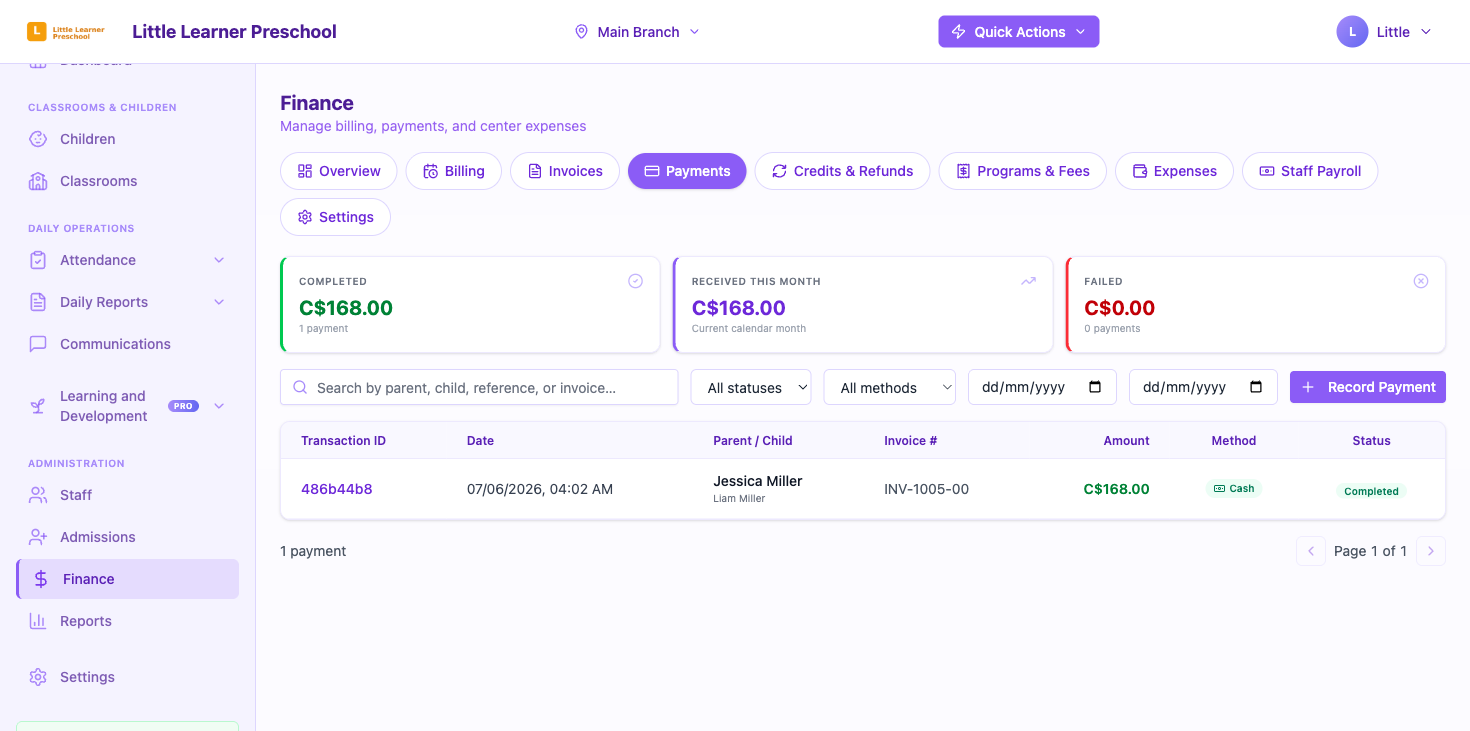This screenshot has width=1470, height=731.
Task: Click invoice number INV-1005-00
Action: tap(926, 489)
